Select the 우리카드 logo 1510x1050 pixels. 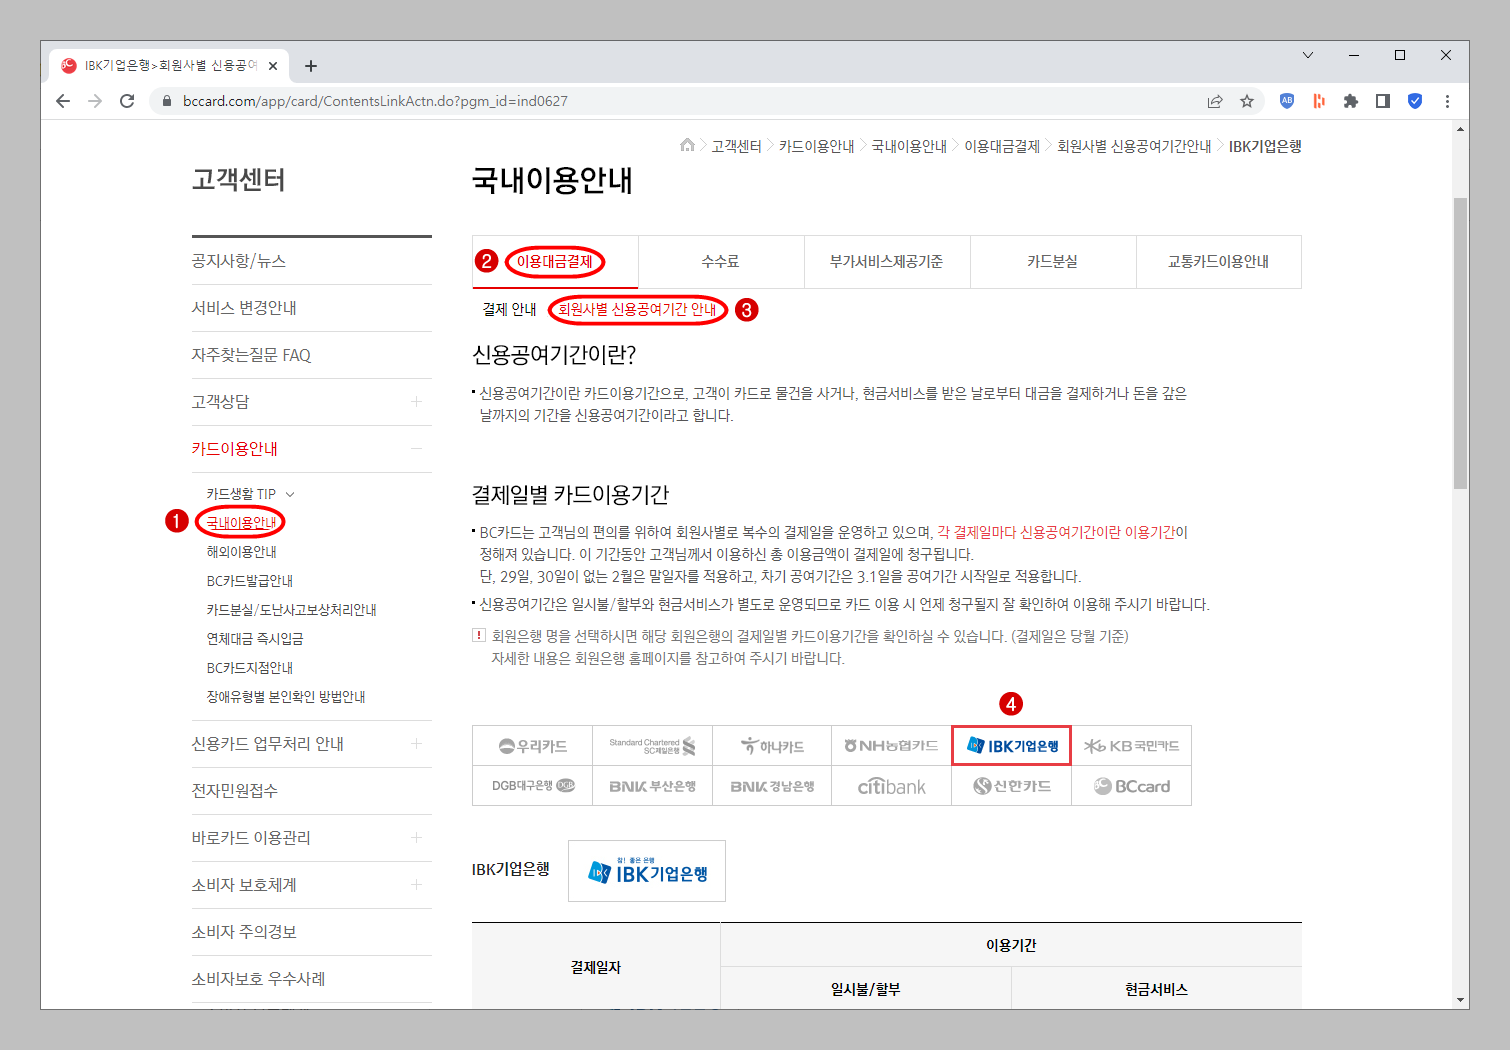533,746
